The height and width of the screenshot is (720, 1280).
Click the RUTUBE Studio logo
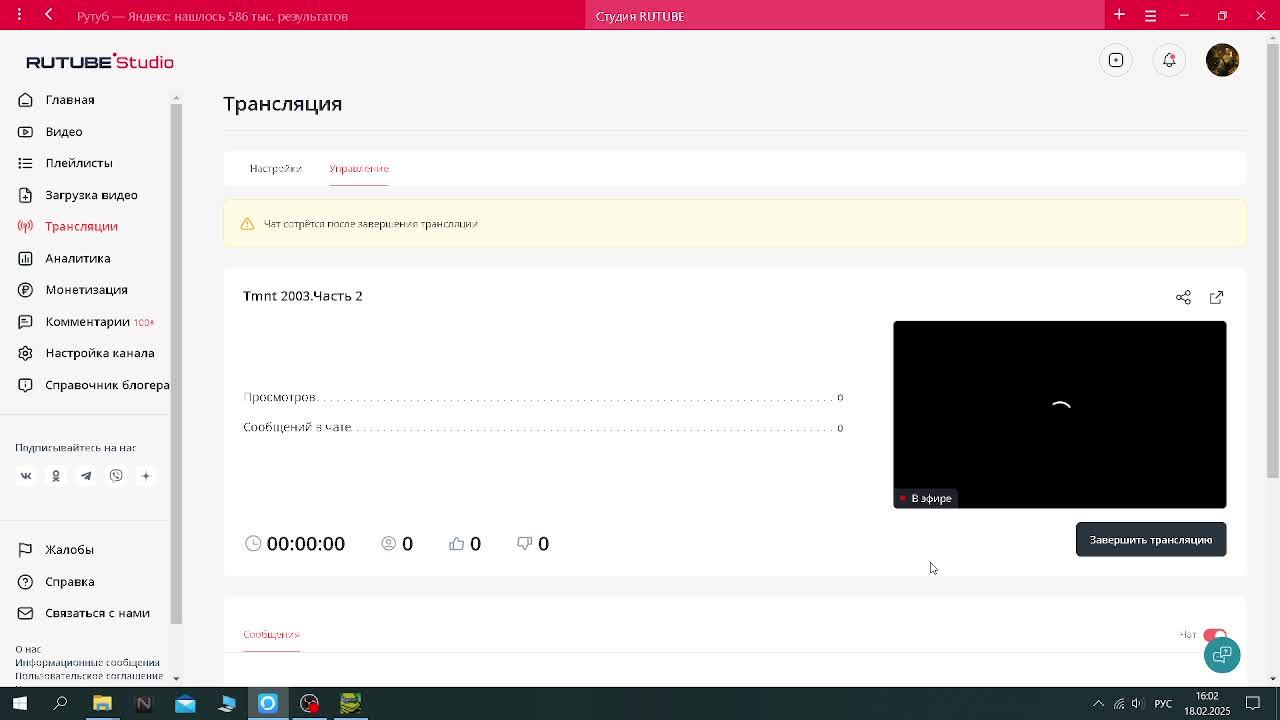(100, 62)
